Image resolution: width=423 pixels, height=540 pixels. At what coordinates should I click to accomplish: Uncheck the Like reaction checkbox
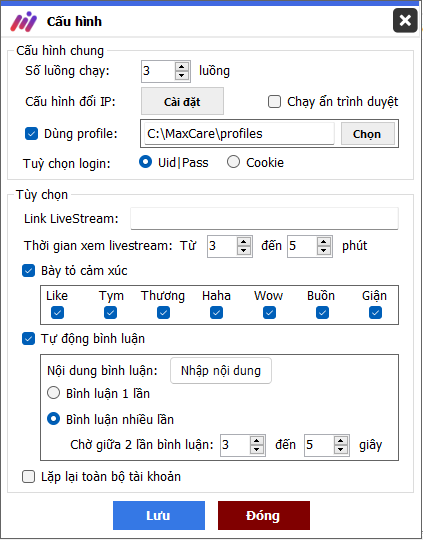click(x=58, y=313)
